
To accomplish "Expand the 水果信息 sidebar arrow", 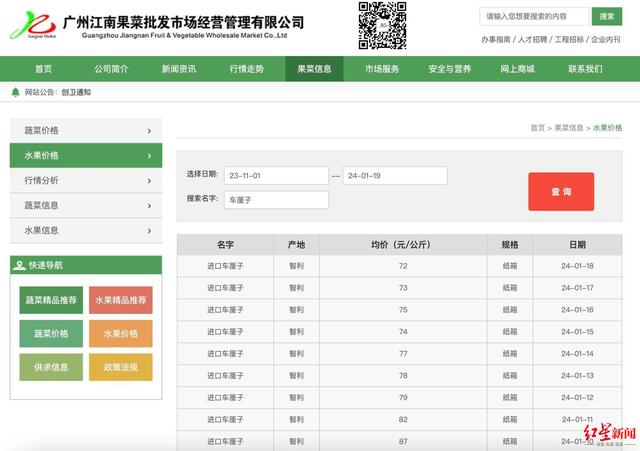I will pyautogui.click(x=149, y=231).
